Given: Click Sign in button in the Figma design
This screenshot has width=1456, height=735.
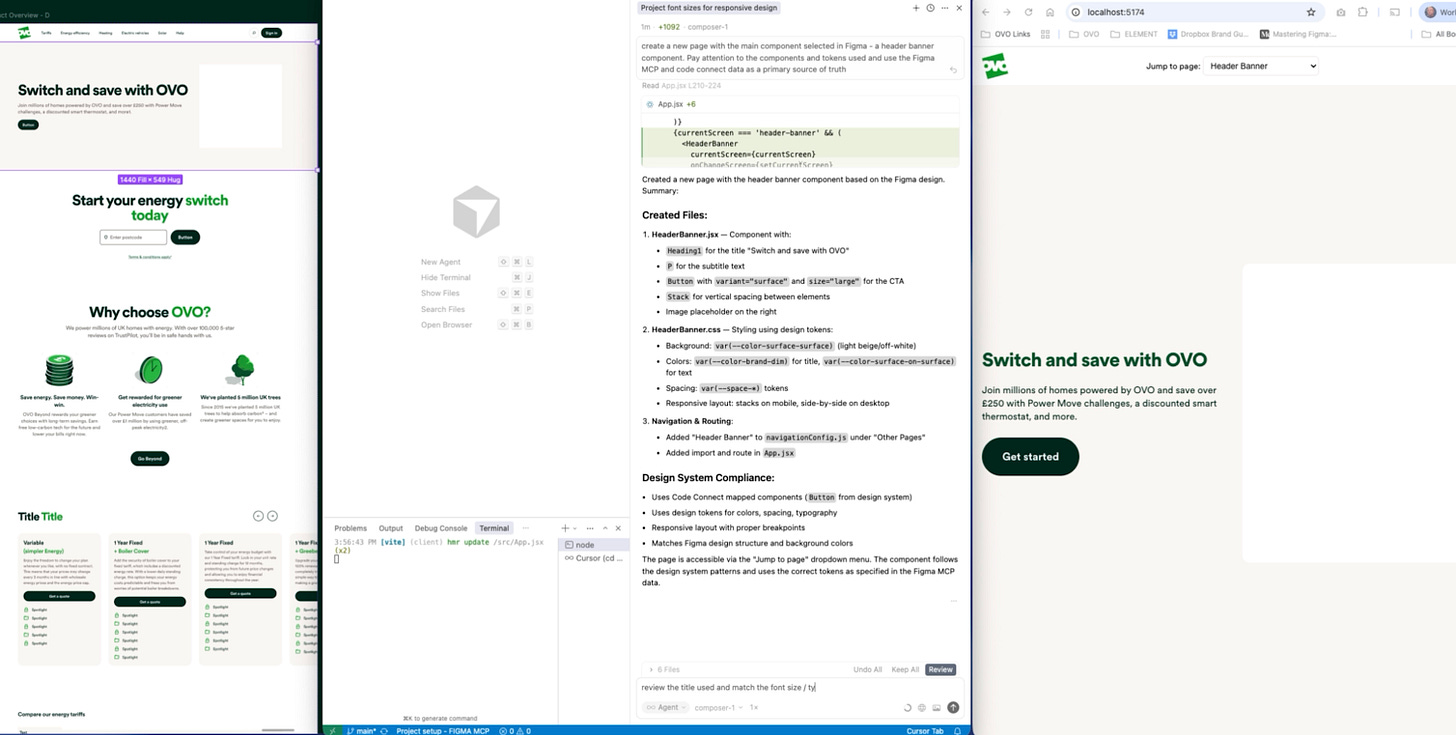Looking at the screenshot, I should coord(271,33).
